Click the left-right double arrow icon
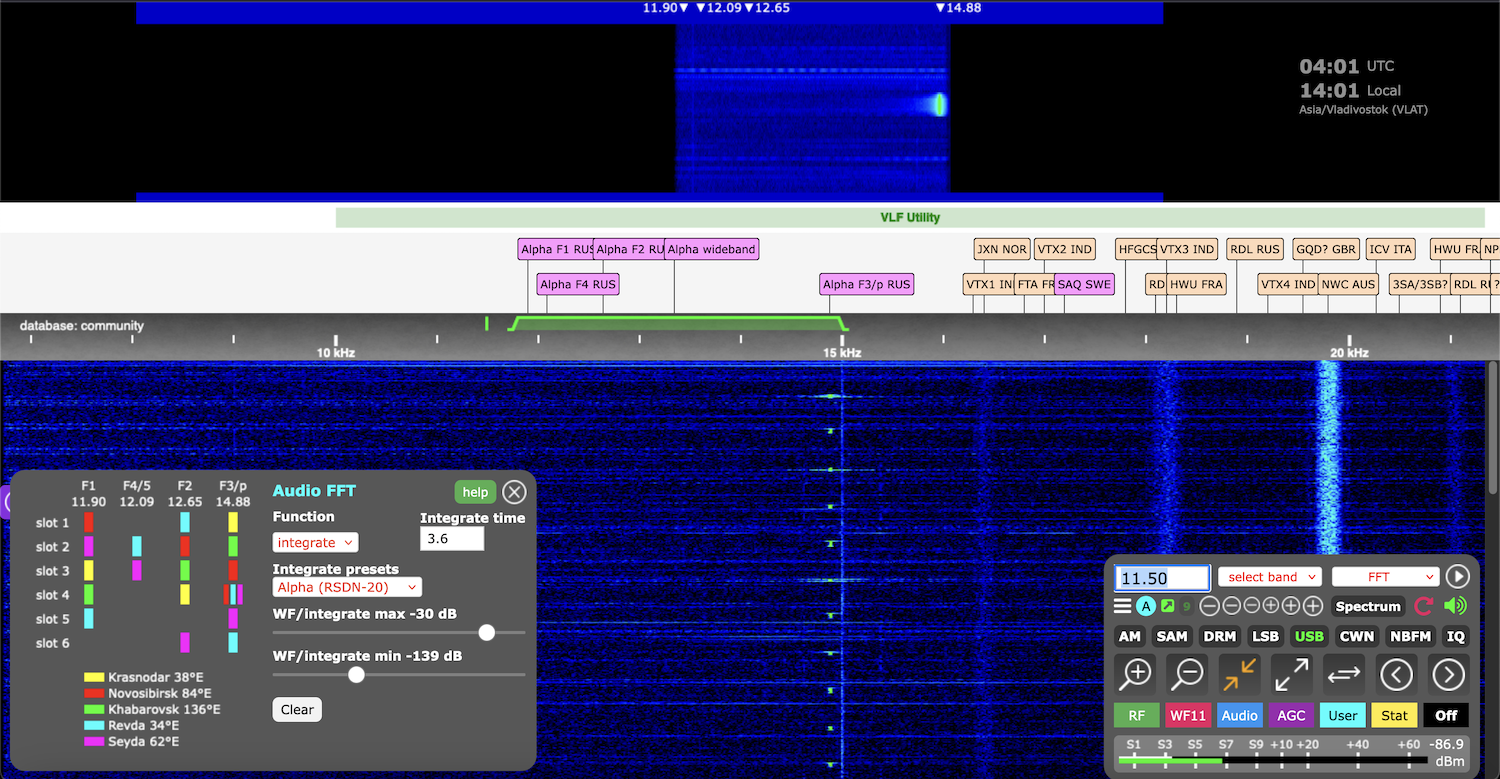 tap(1344, 674)
